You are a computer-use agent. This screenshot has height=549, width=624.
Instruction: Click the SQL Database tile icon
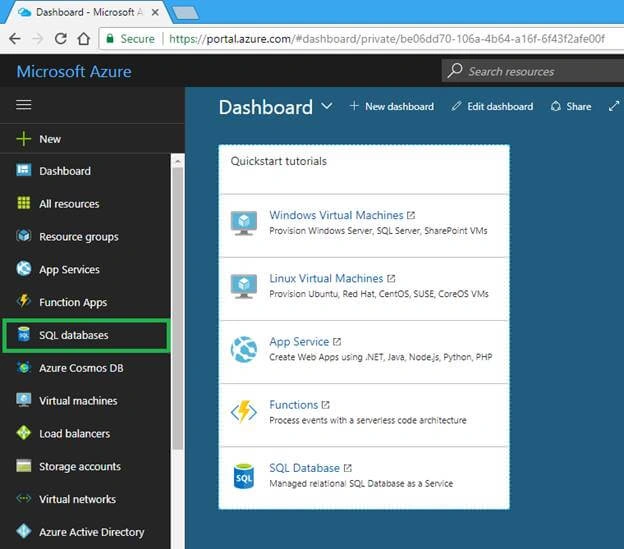click(244, 476)
